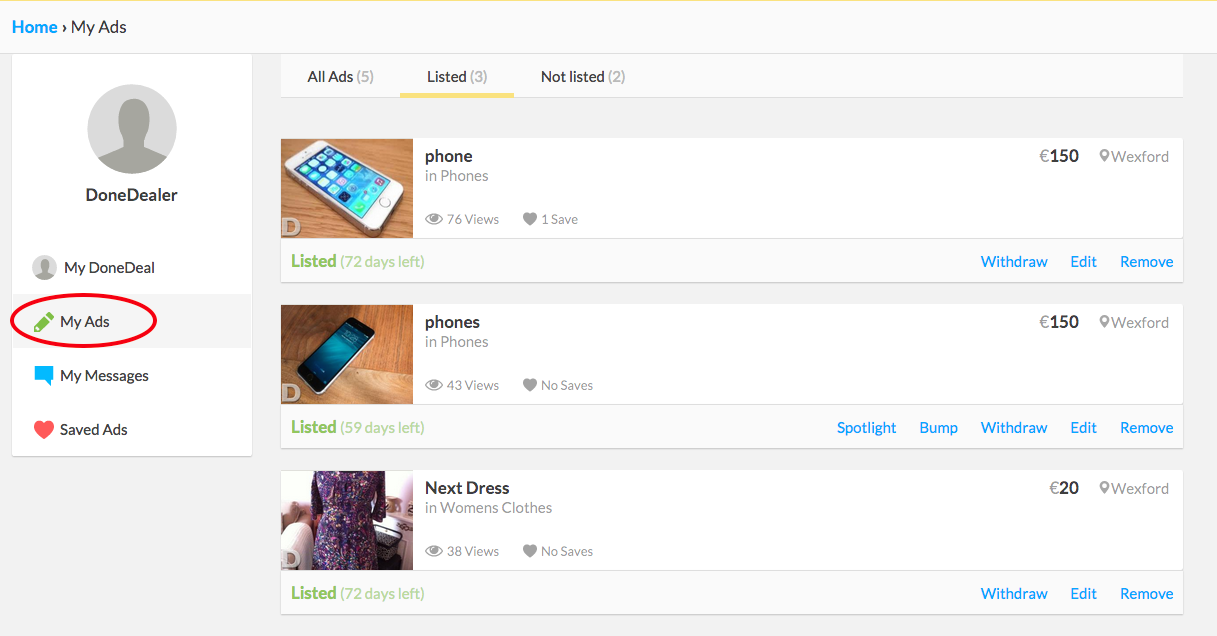Edit the Next Dress ad
Screen dimensions: 1217x636
pos(1083,593)
